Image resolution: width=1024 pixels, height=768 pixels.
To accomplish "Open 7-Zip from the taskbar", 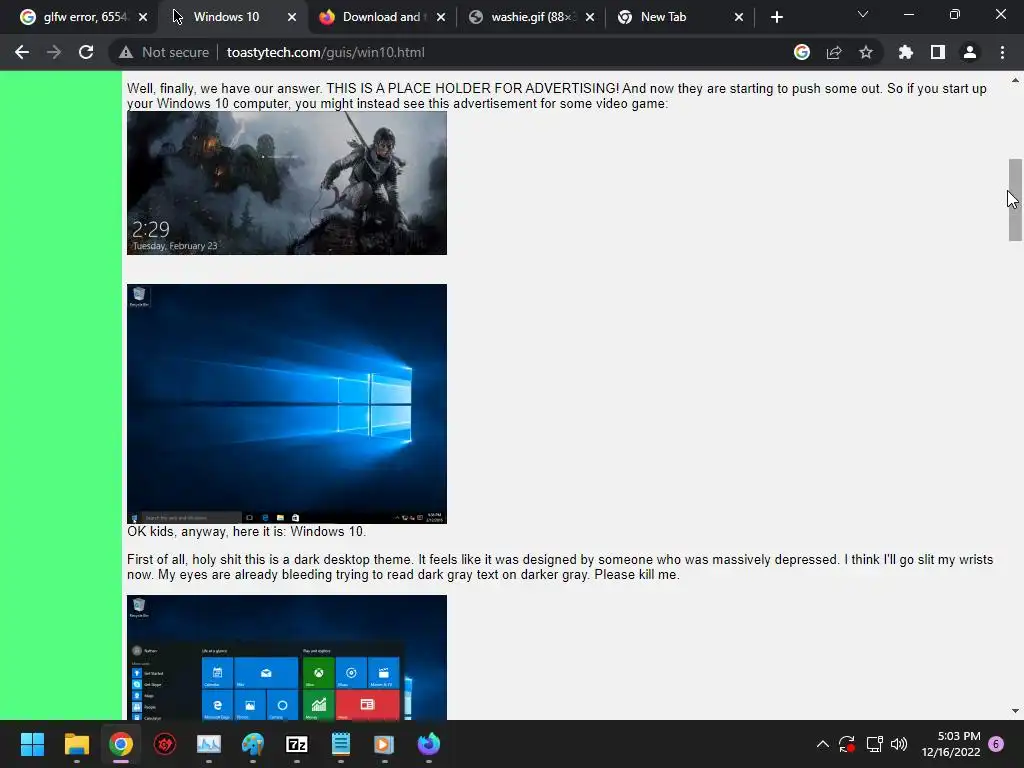I will (296, 744).
